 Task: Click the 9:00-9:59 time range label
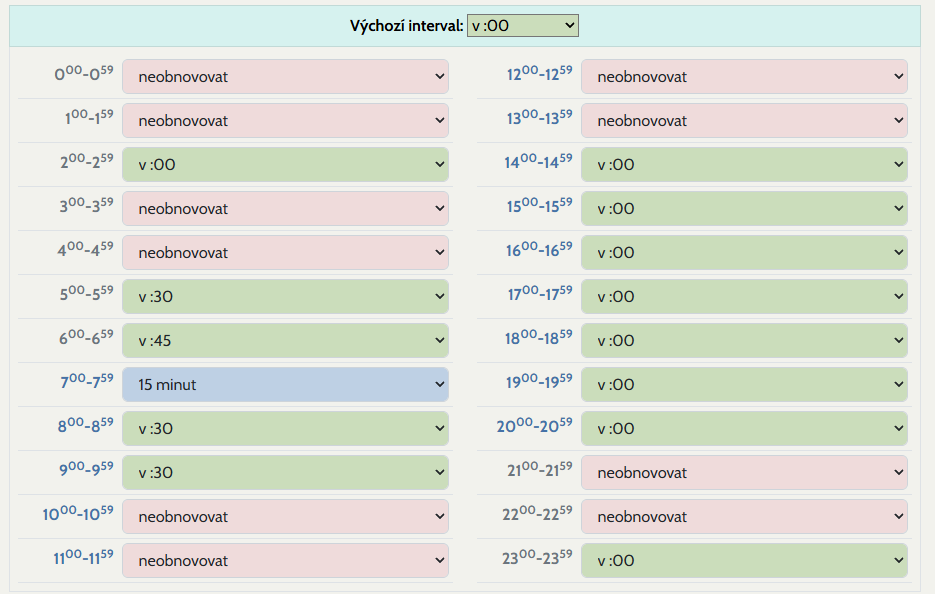tap(86, 469)
